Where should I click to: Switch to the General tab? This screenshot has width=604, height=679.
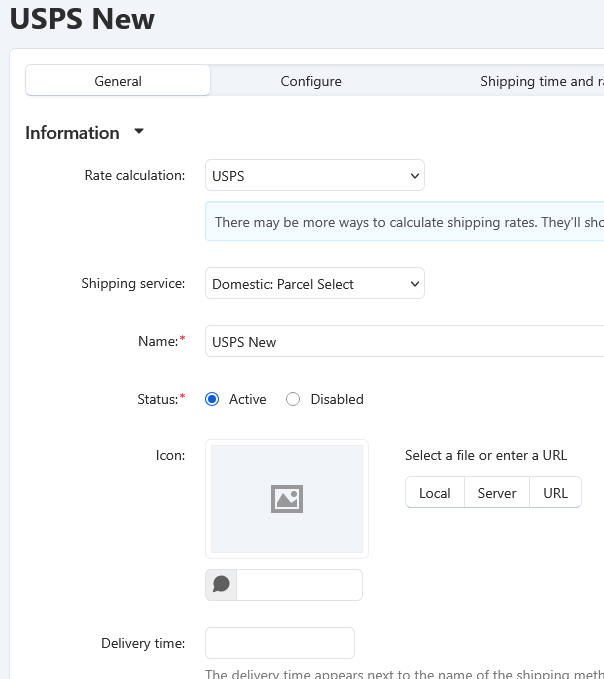pos(118,81)
